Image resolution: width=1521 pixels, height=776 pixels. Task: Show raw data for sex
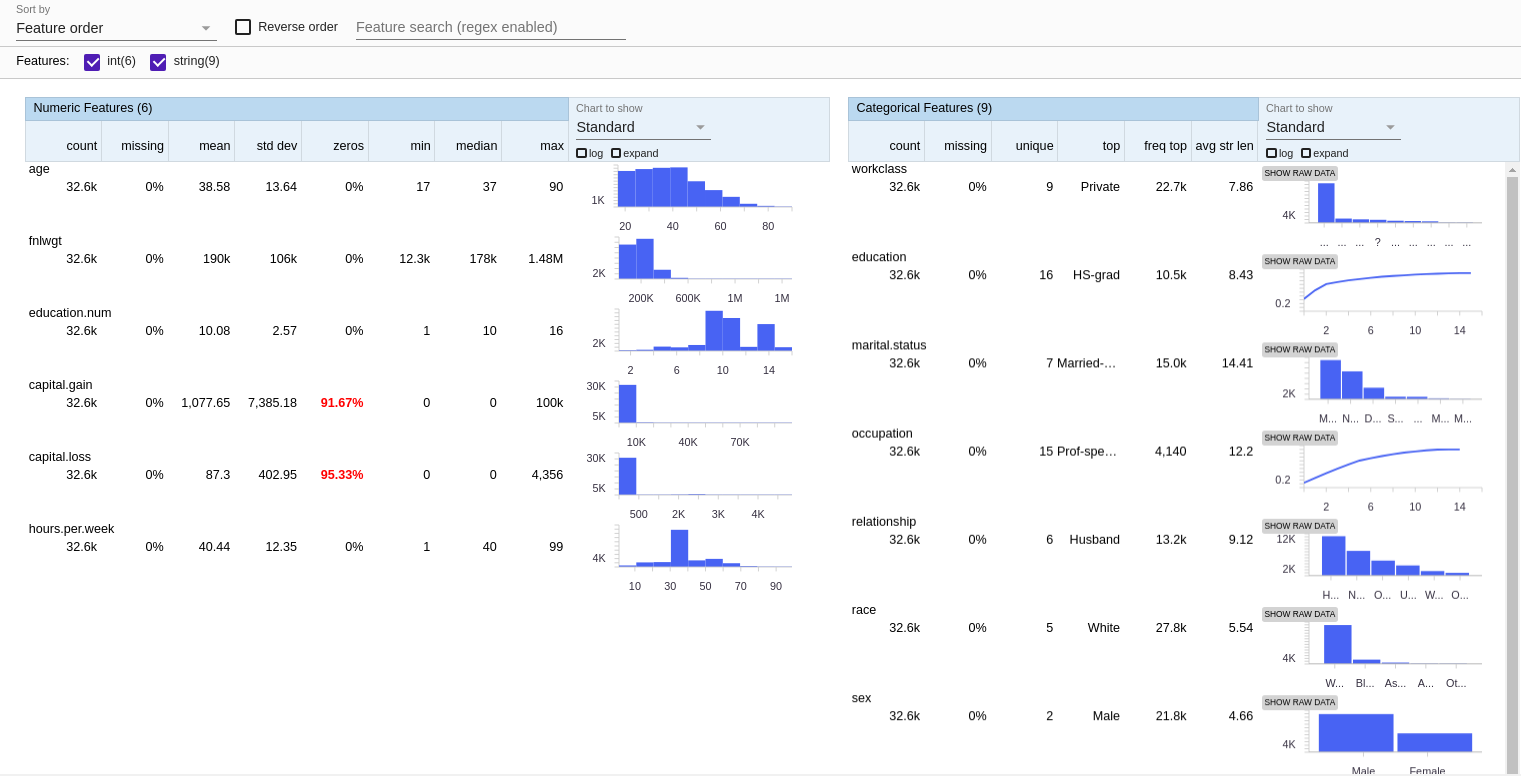(x=1299, y=701)
